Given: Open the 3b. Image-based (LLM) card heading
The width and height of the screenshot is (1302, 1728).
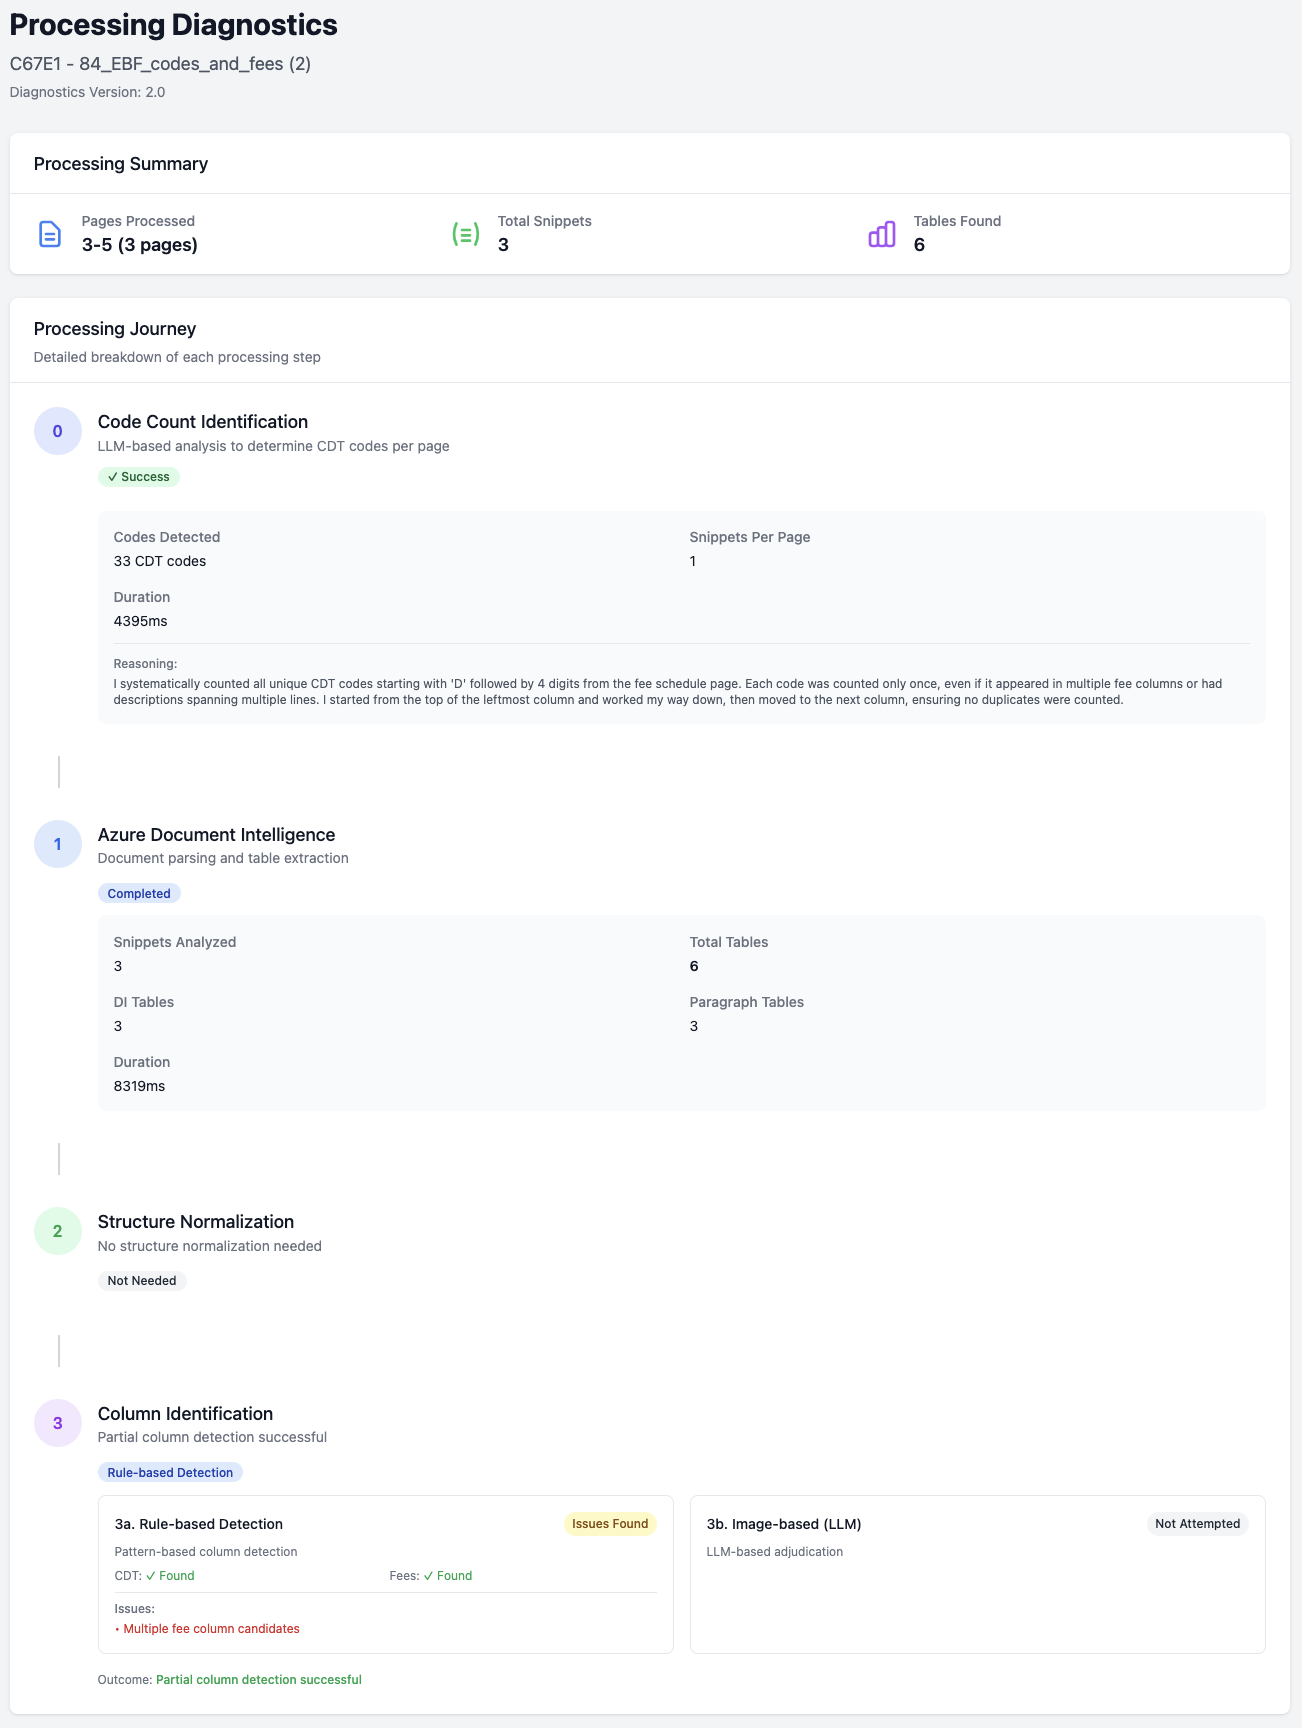Looking at the screenshot, I should click(x=784, y=1524).
